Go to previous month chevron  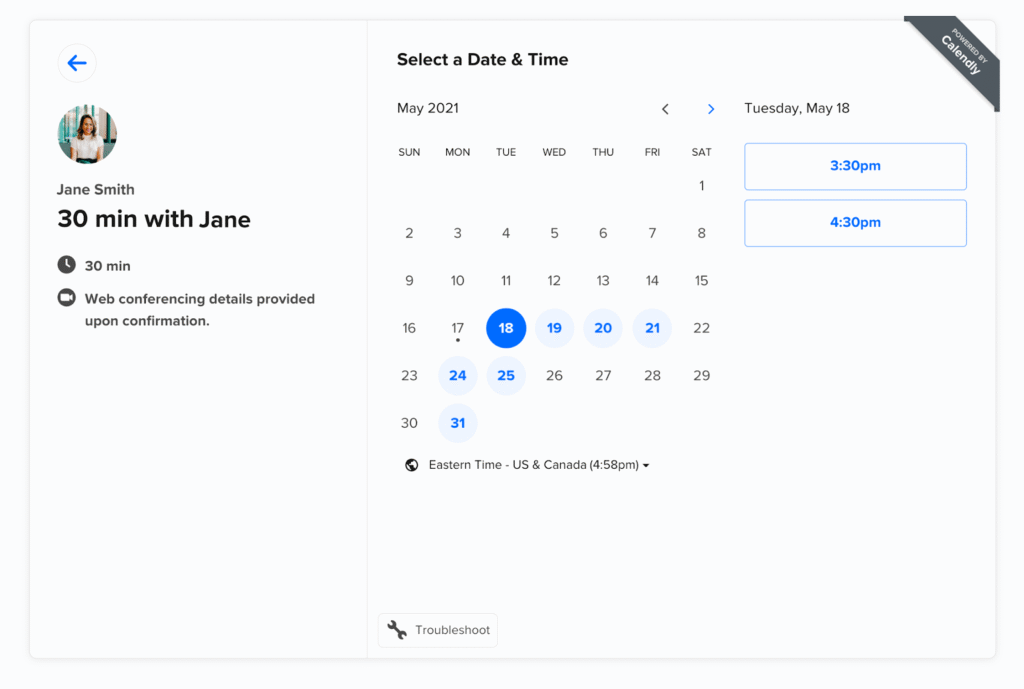665,109
